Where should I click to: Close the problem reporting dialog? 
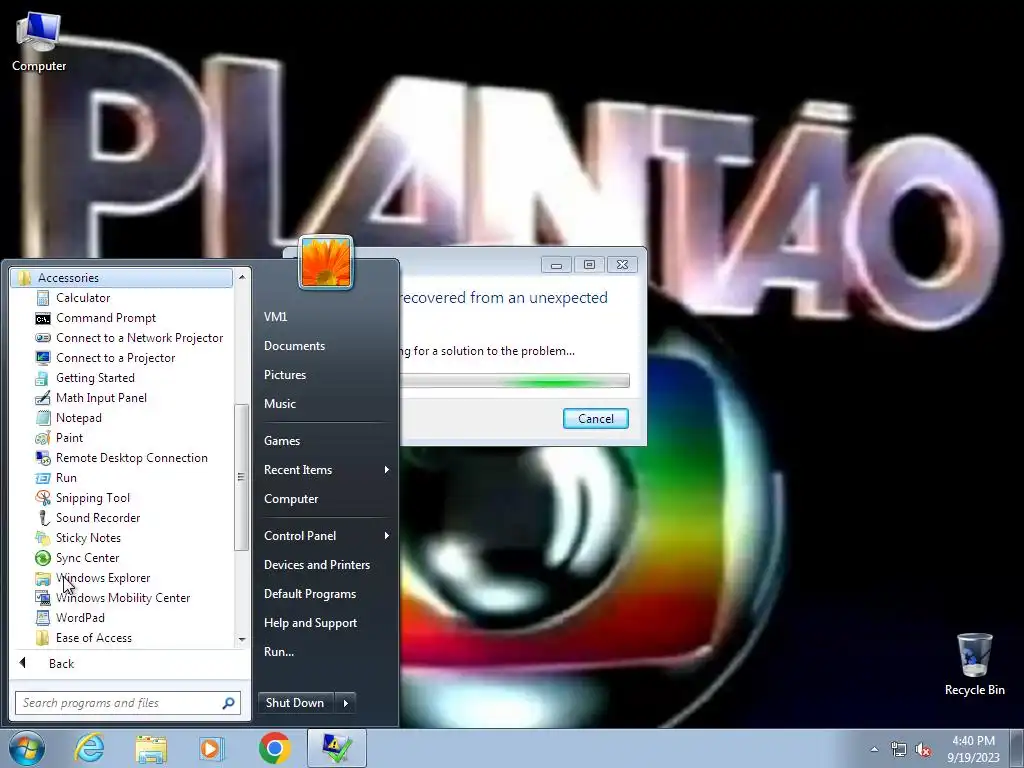622,264
